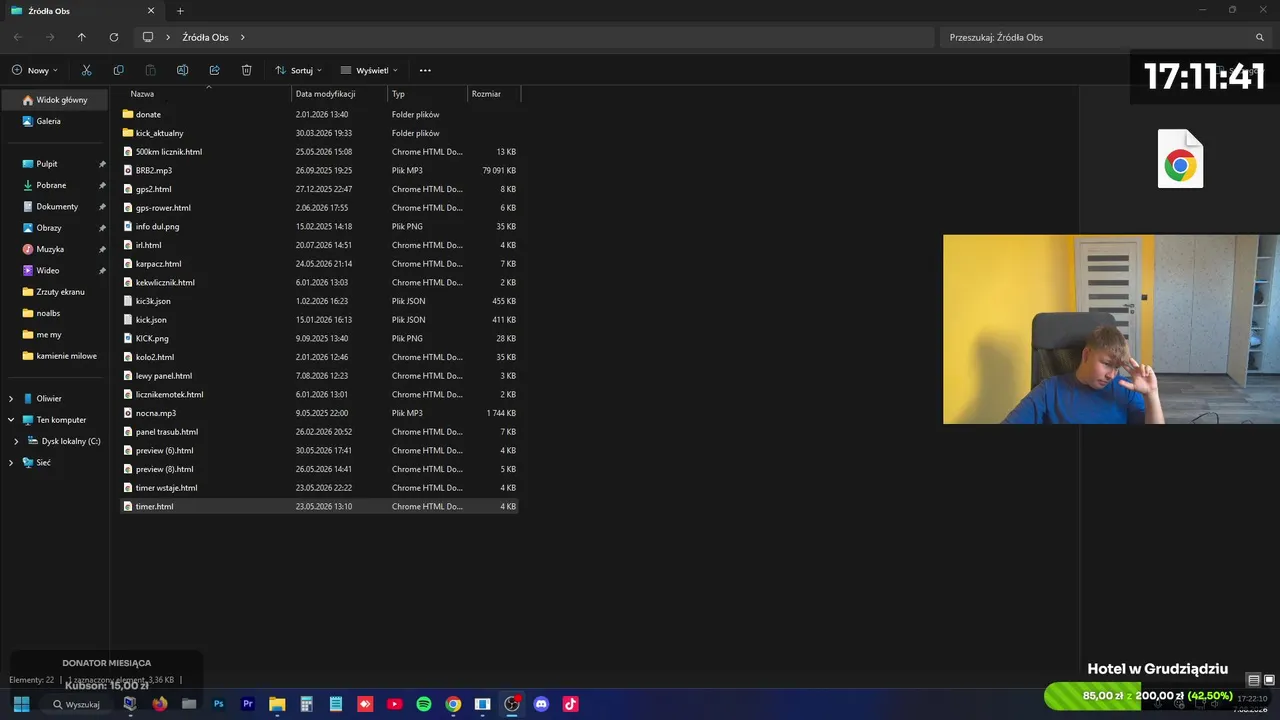
Task: Close the Źródła Obs tab
Action: tap(151, 11)
